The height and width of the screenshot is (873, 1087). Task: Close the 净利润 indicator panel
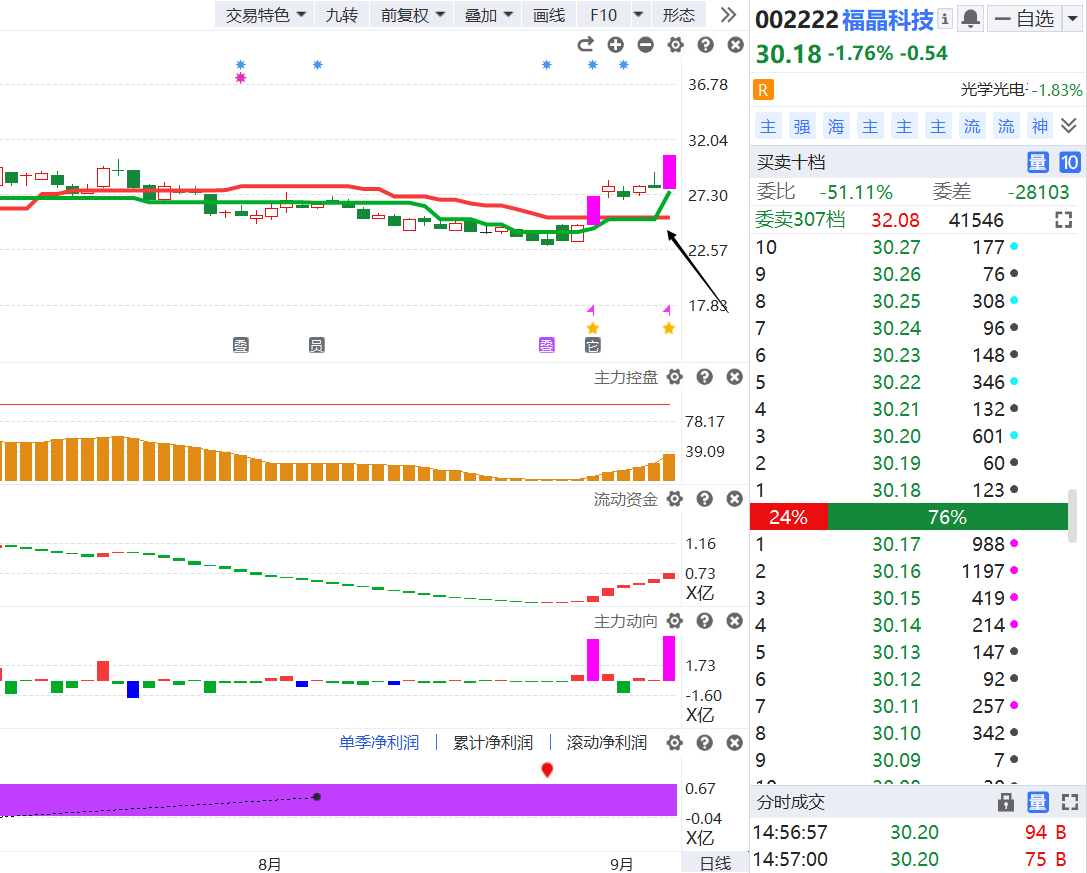[x=735, y=743]
